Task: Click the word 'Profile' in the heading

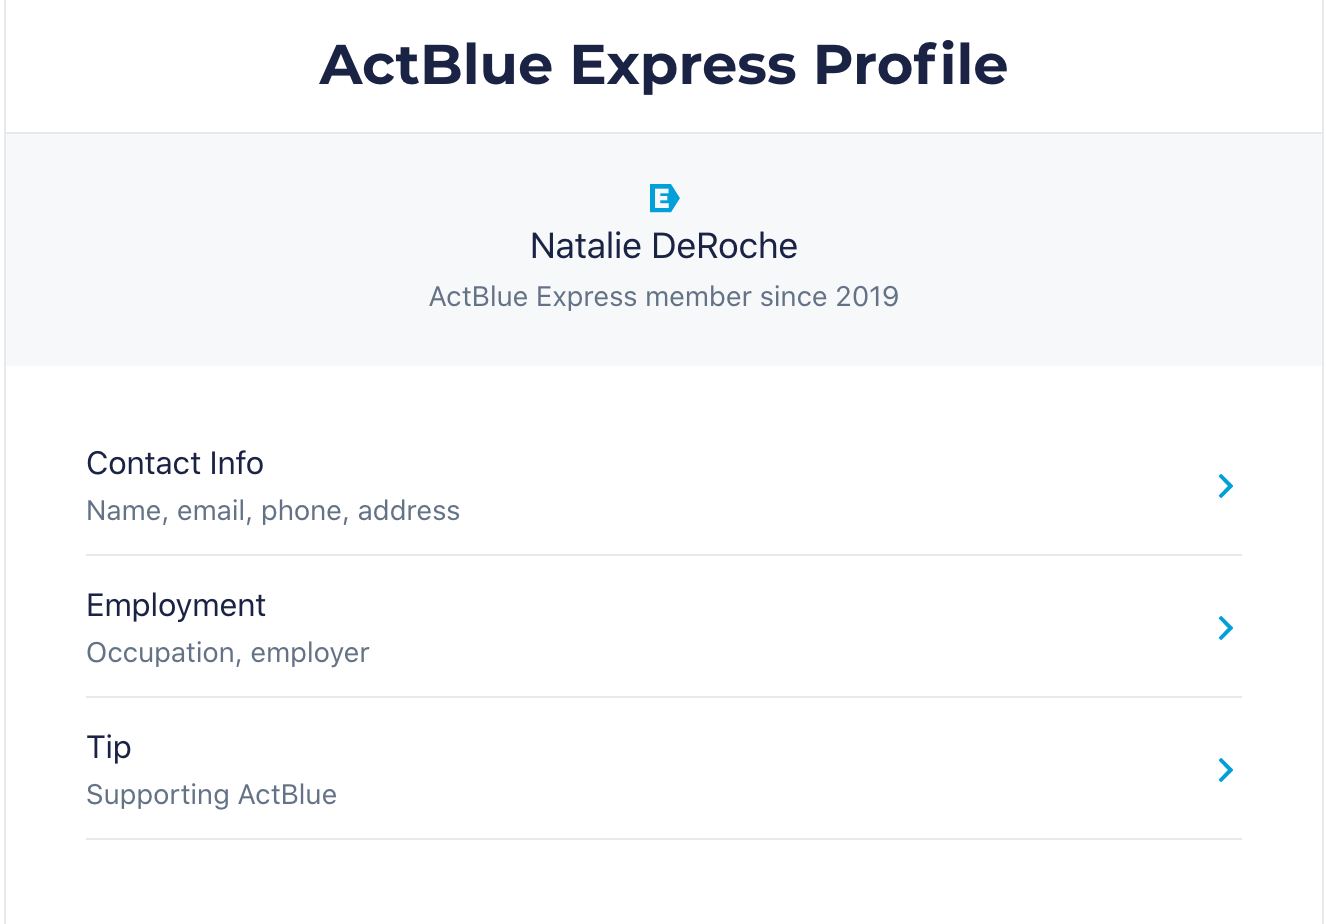Action: point(910,65)
